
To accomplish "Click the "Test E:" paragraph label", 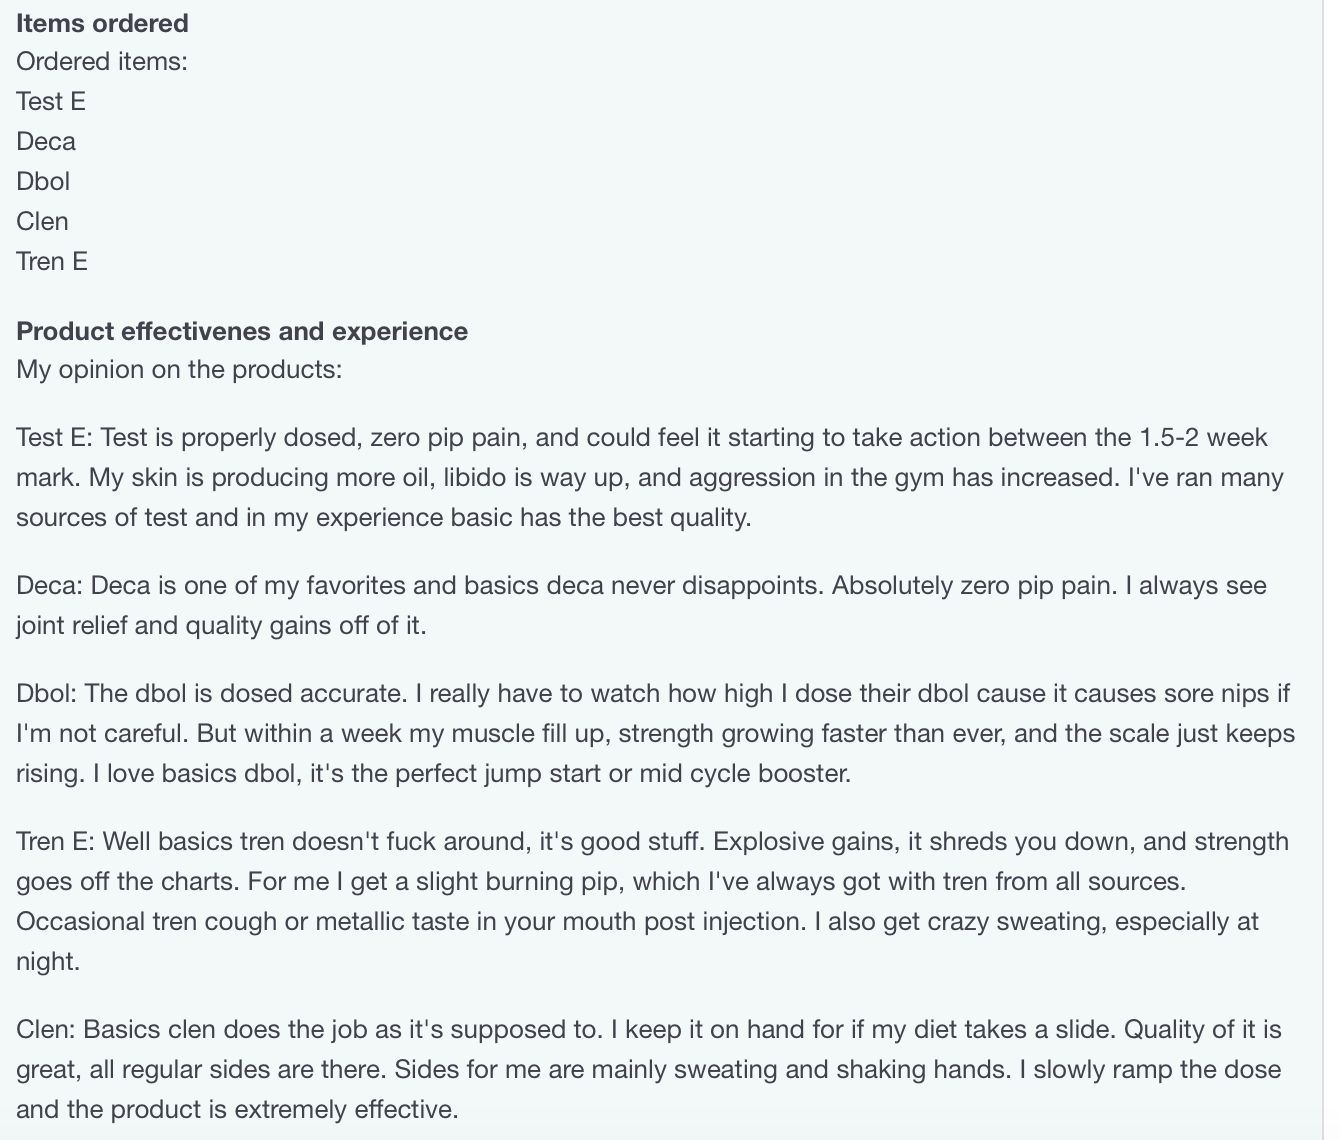I will (x=55, y=438).
